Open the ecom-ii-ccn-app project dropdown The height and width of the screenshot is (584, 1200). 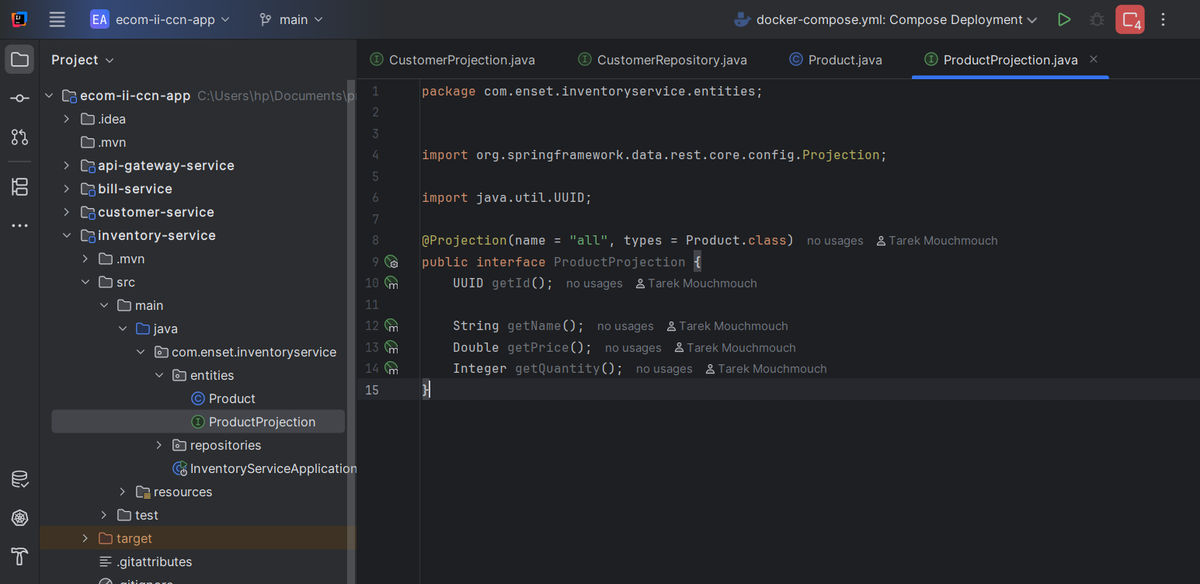click(x=160, y=19)
